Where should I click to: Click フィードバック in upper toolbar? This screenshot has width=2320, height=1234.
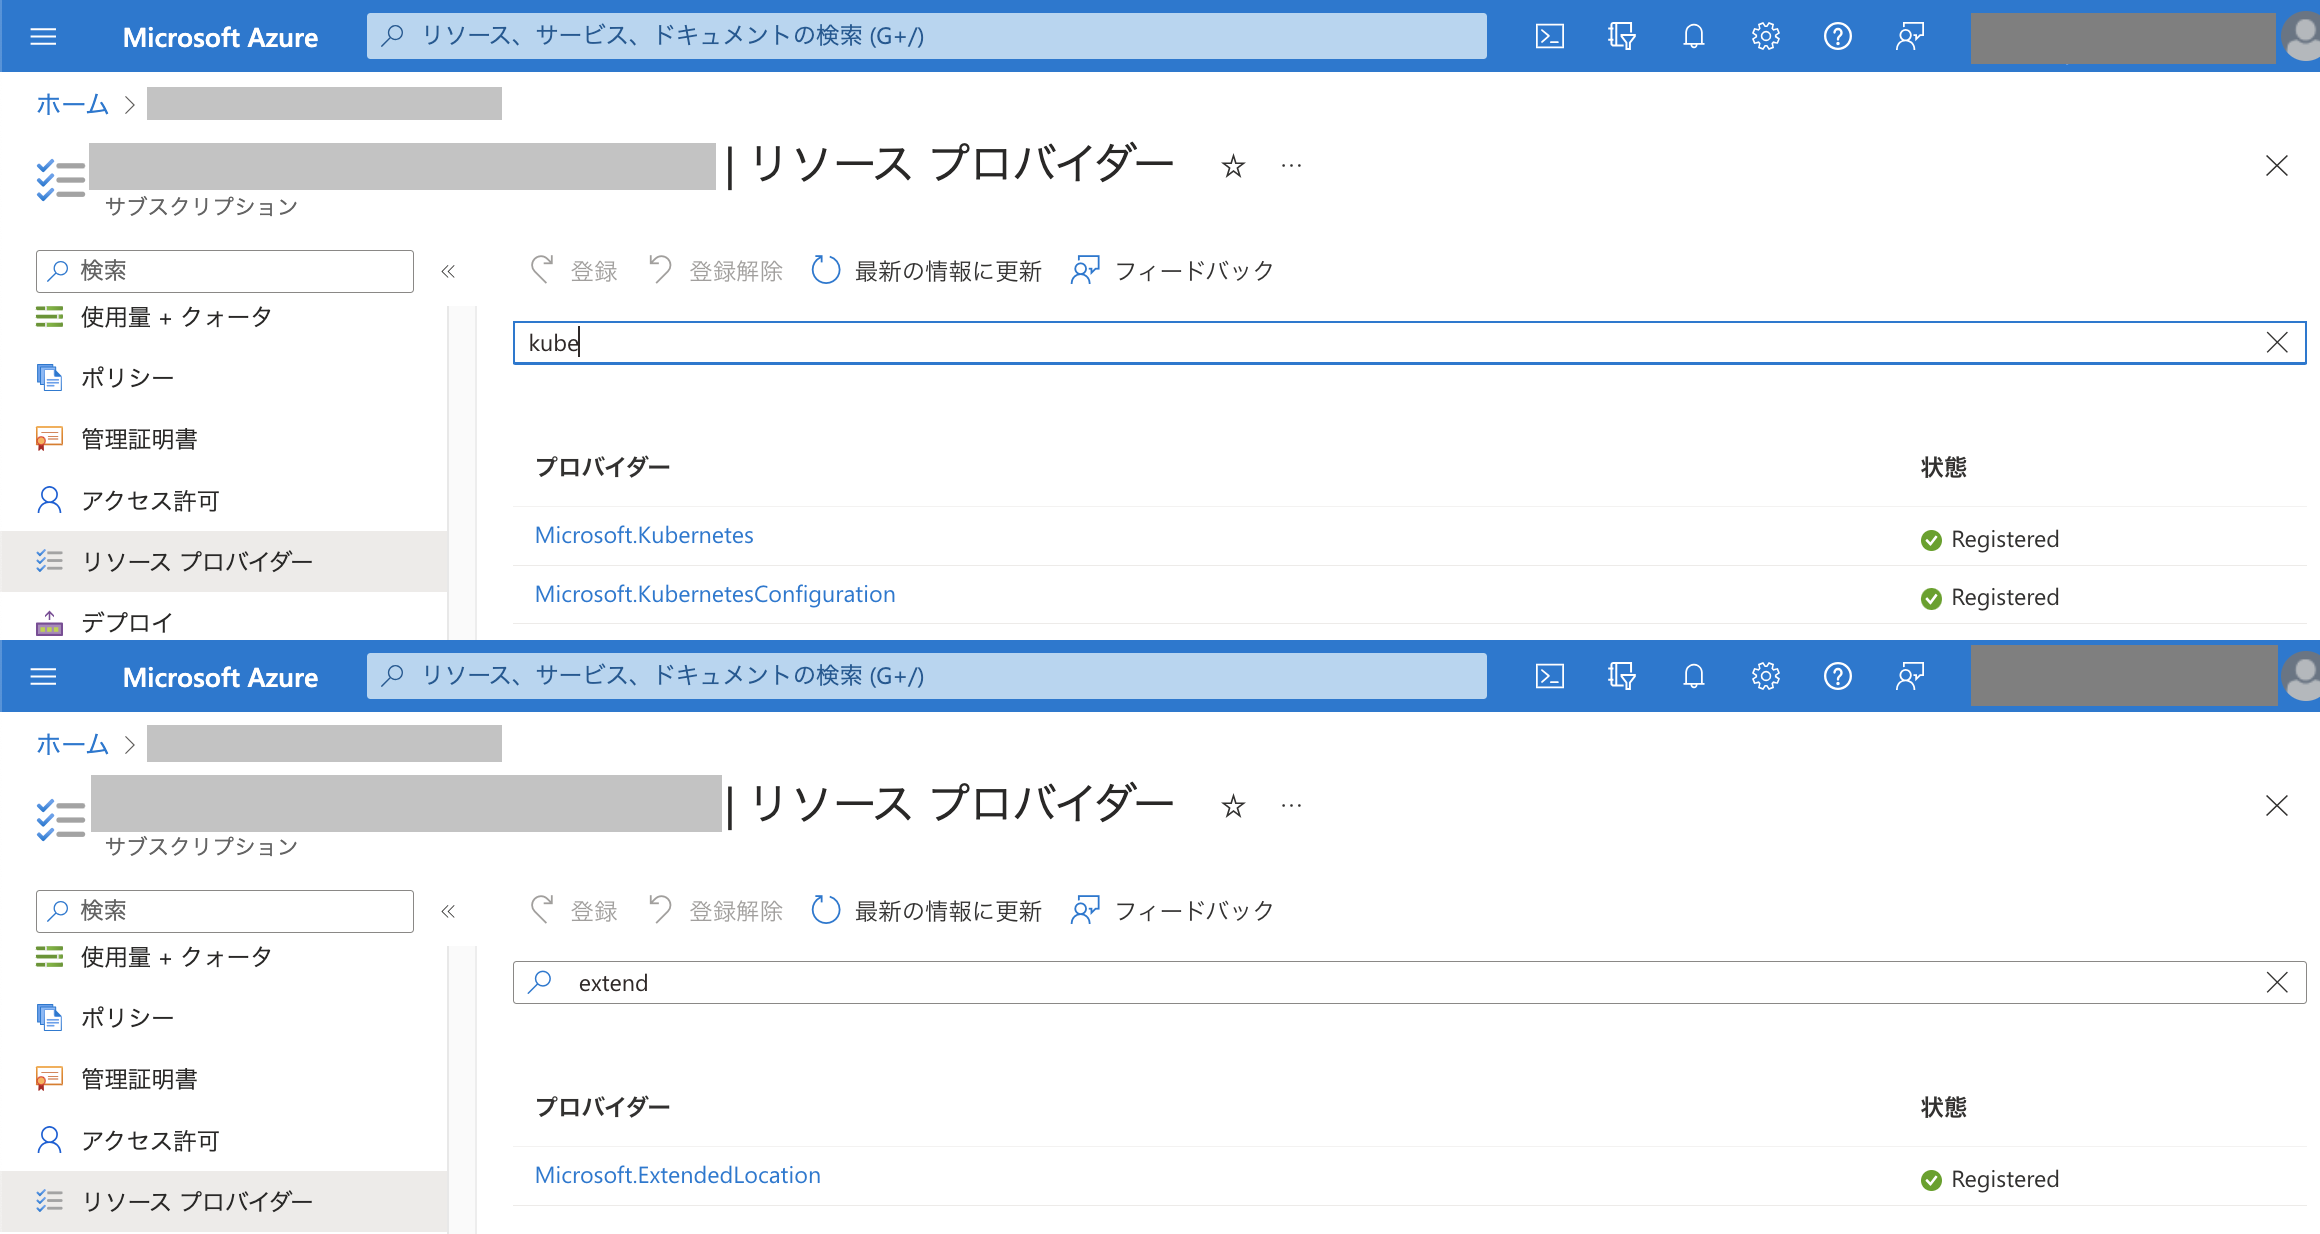point(1172,271)
